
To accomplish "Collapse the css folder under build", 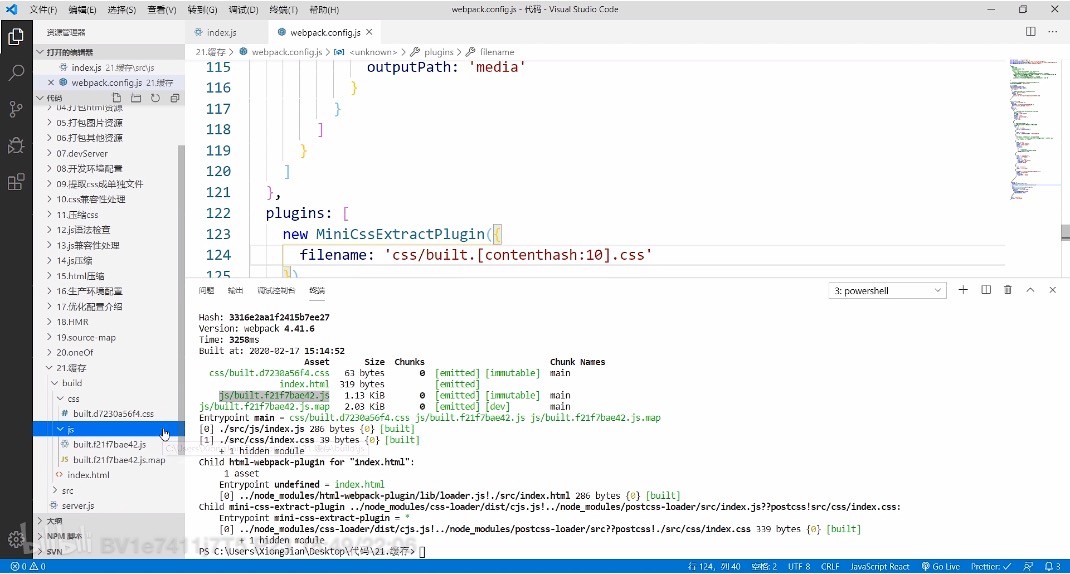I will pos(109,399).
